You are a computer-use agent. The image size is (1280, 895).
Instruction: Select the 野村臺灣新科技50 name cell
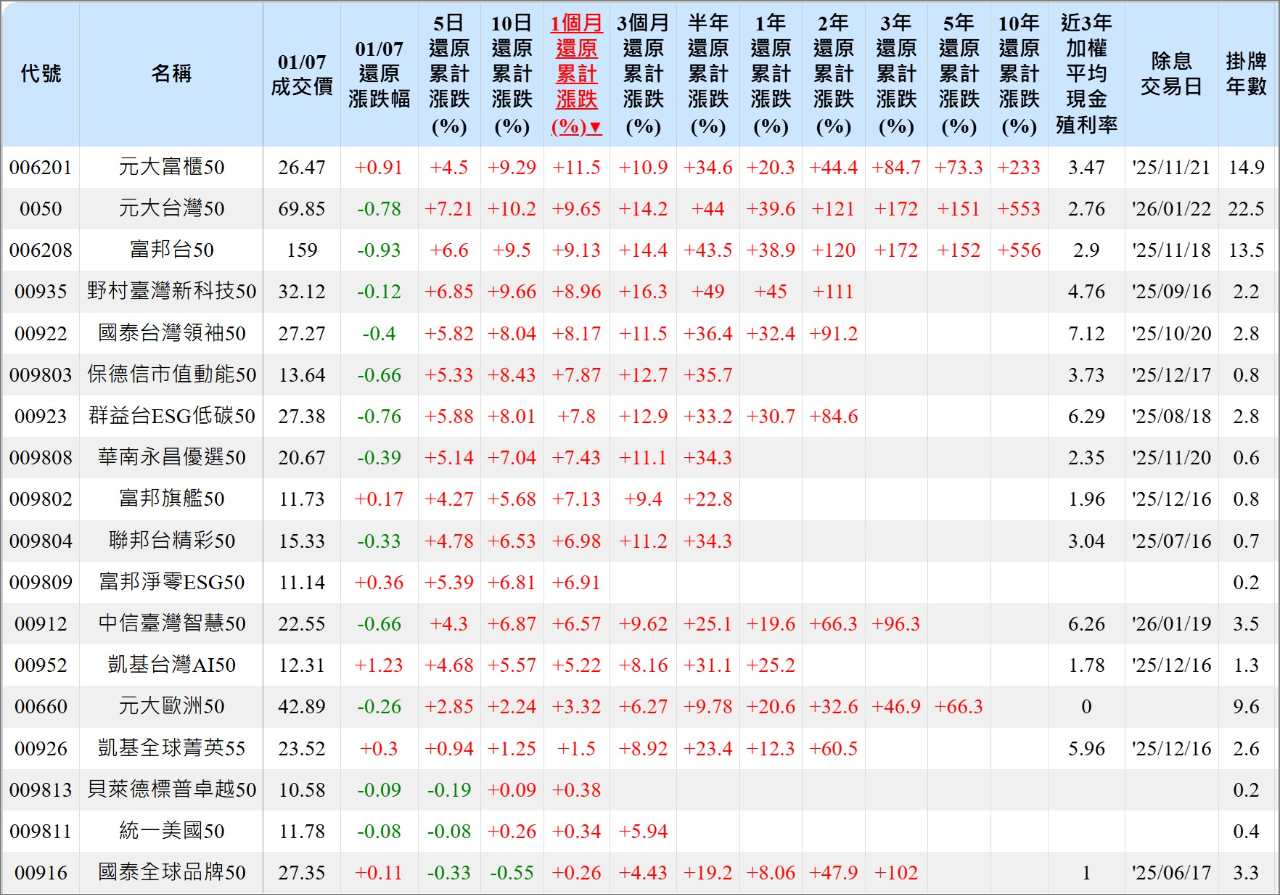click(x=172, y=292)
